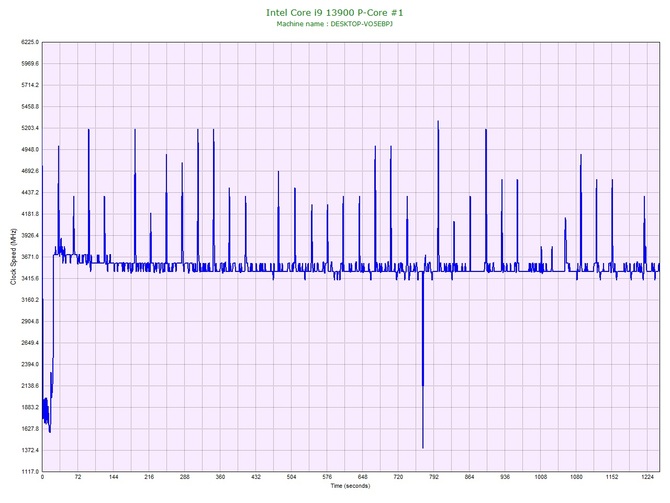Select the 2394.0 y-axis label

[x=30, y=365]
